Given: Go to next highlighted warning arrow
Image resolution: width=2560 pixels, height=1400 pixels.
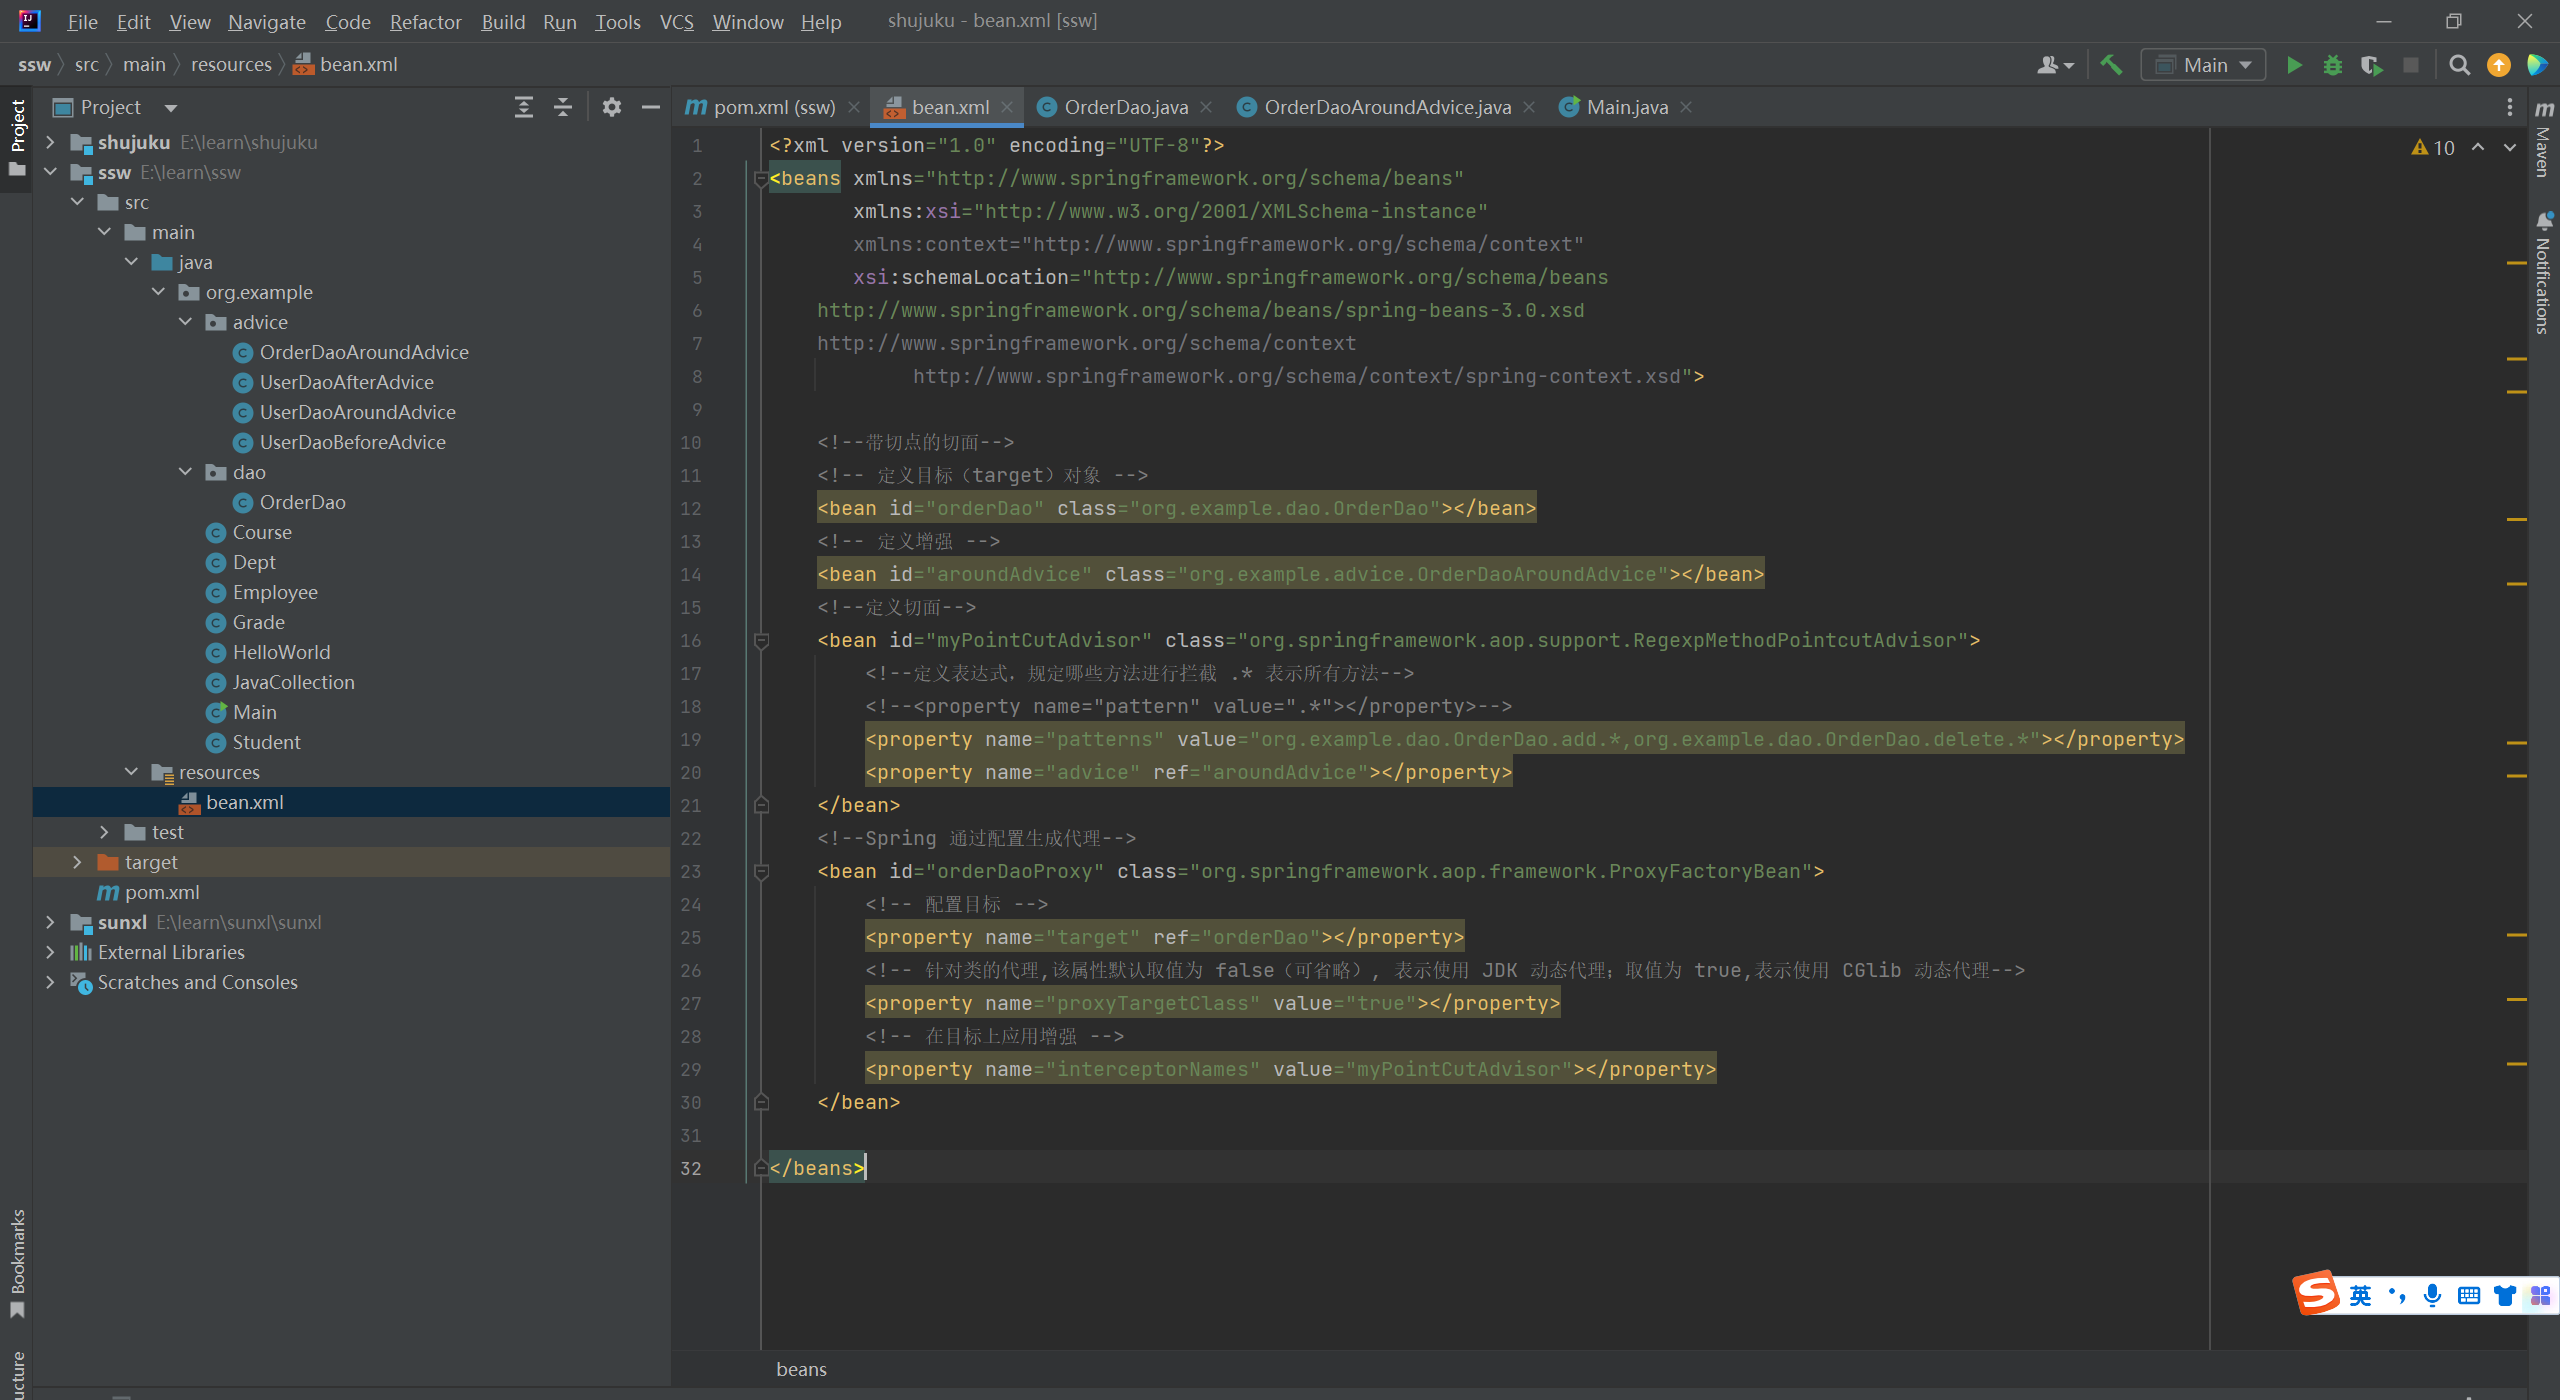Looking at the screenshot, I should click(x=2509, y=148).
